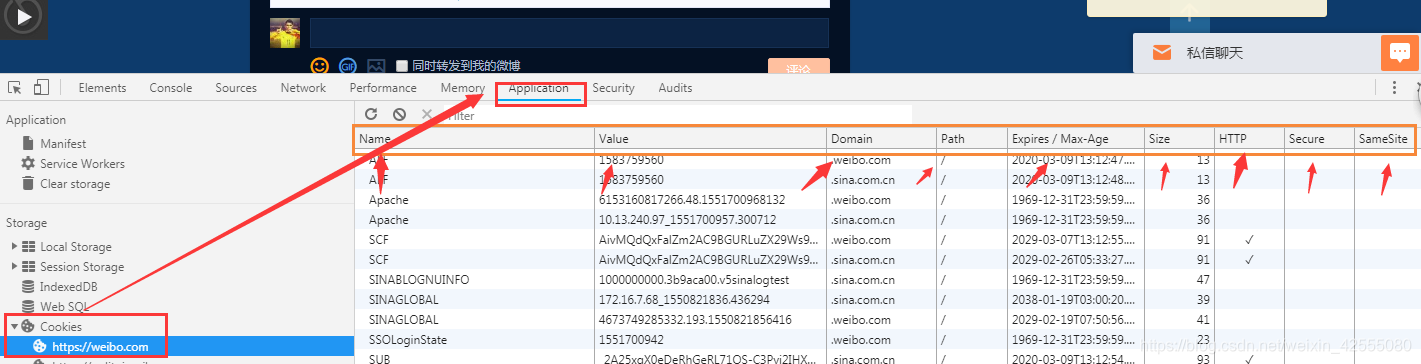
Task: Sort cookies by the Domain column
Action: [x=881, y=139]
